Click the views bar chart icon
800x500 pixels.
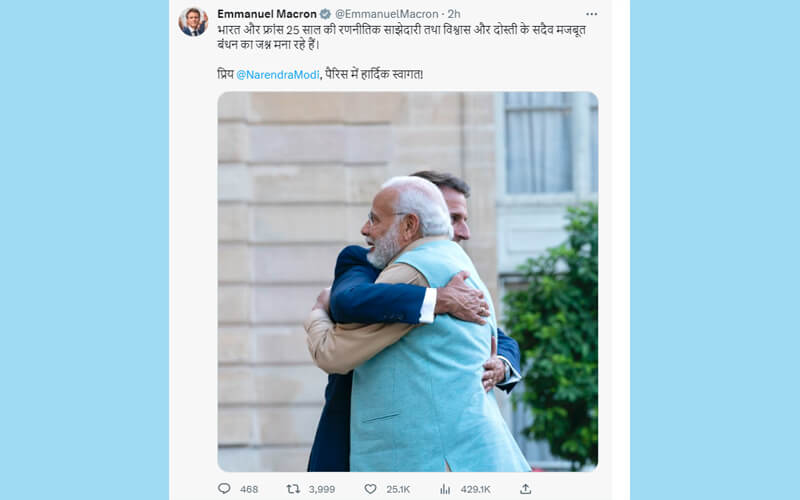[x=445, y=489]
